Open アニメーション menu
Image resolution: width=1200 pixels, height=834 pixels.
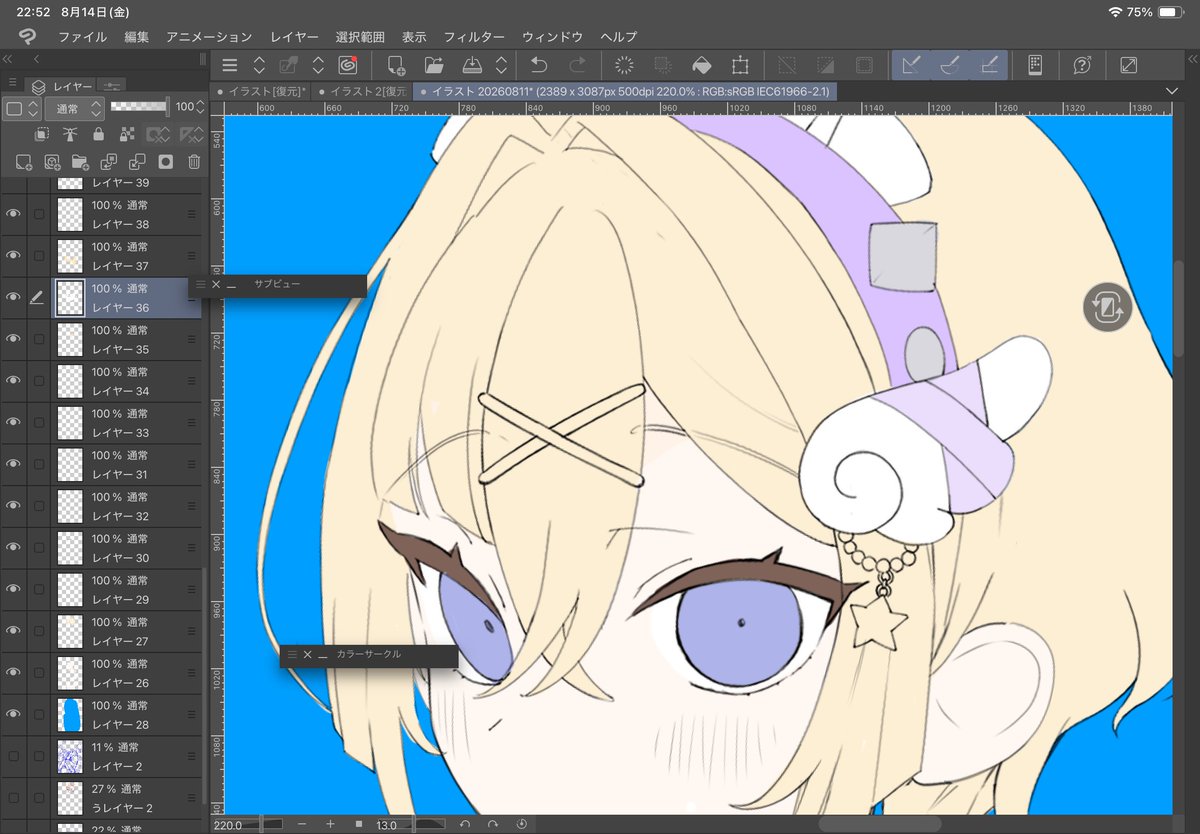pos(209,36)
